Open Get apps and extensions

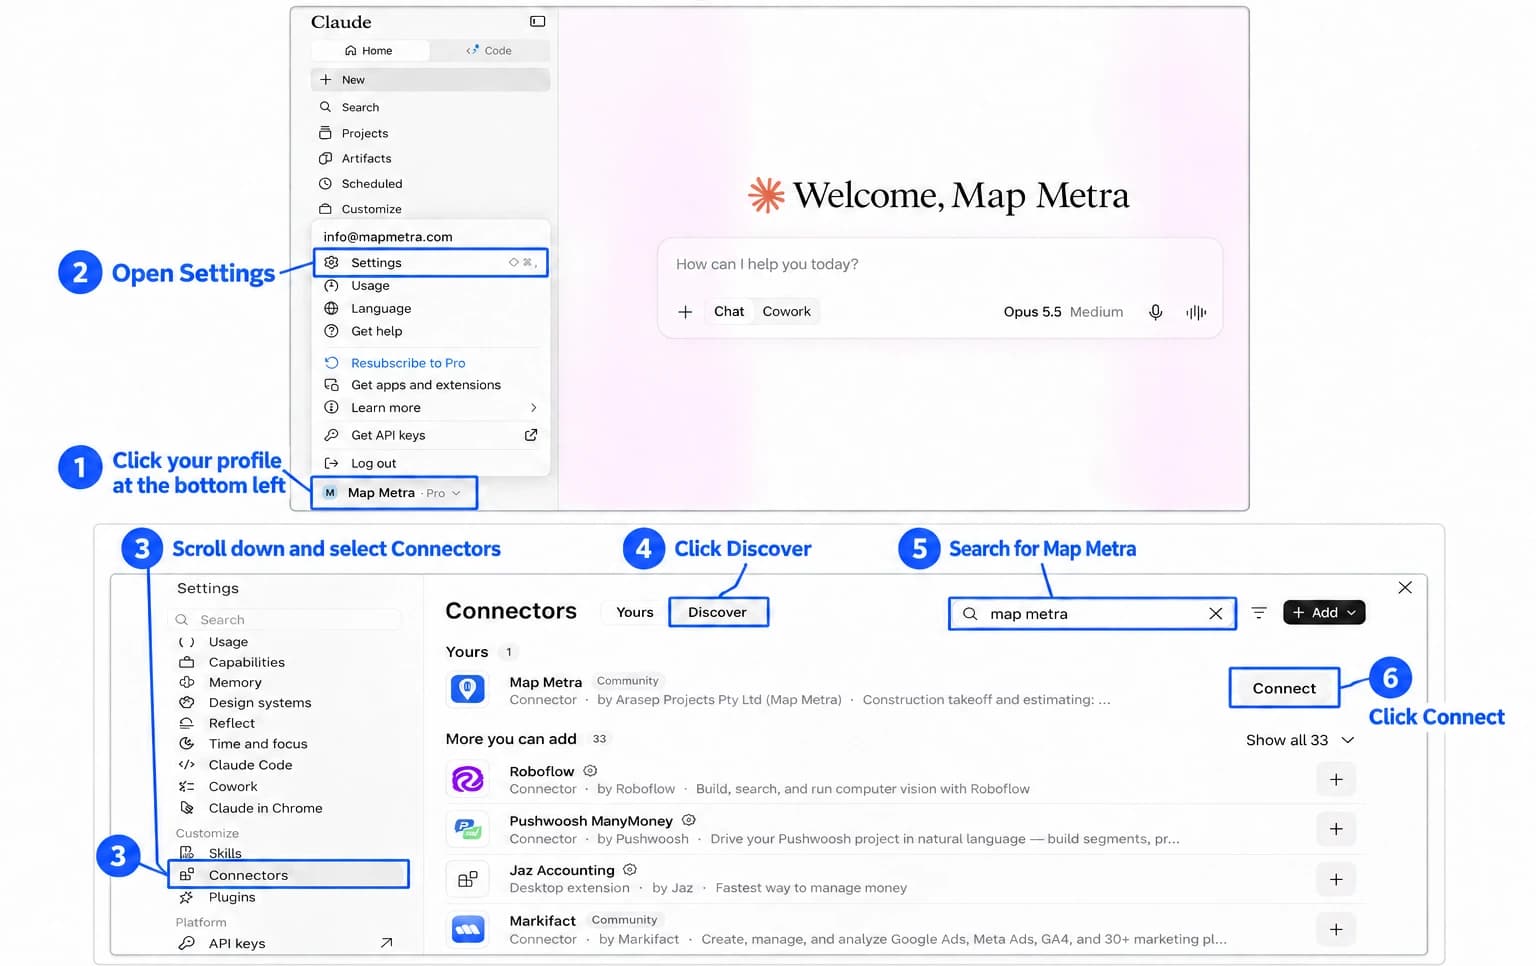[430, 385]
